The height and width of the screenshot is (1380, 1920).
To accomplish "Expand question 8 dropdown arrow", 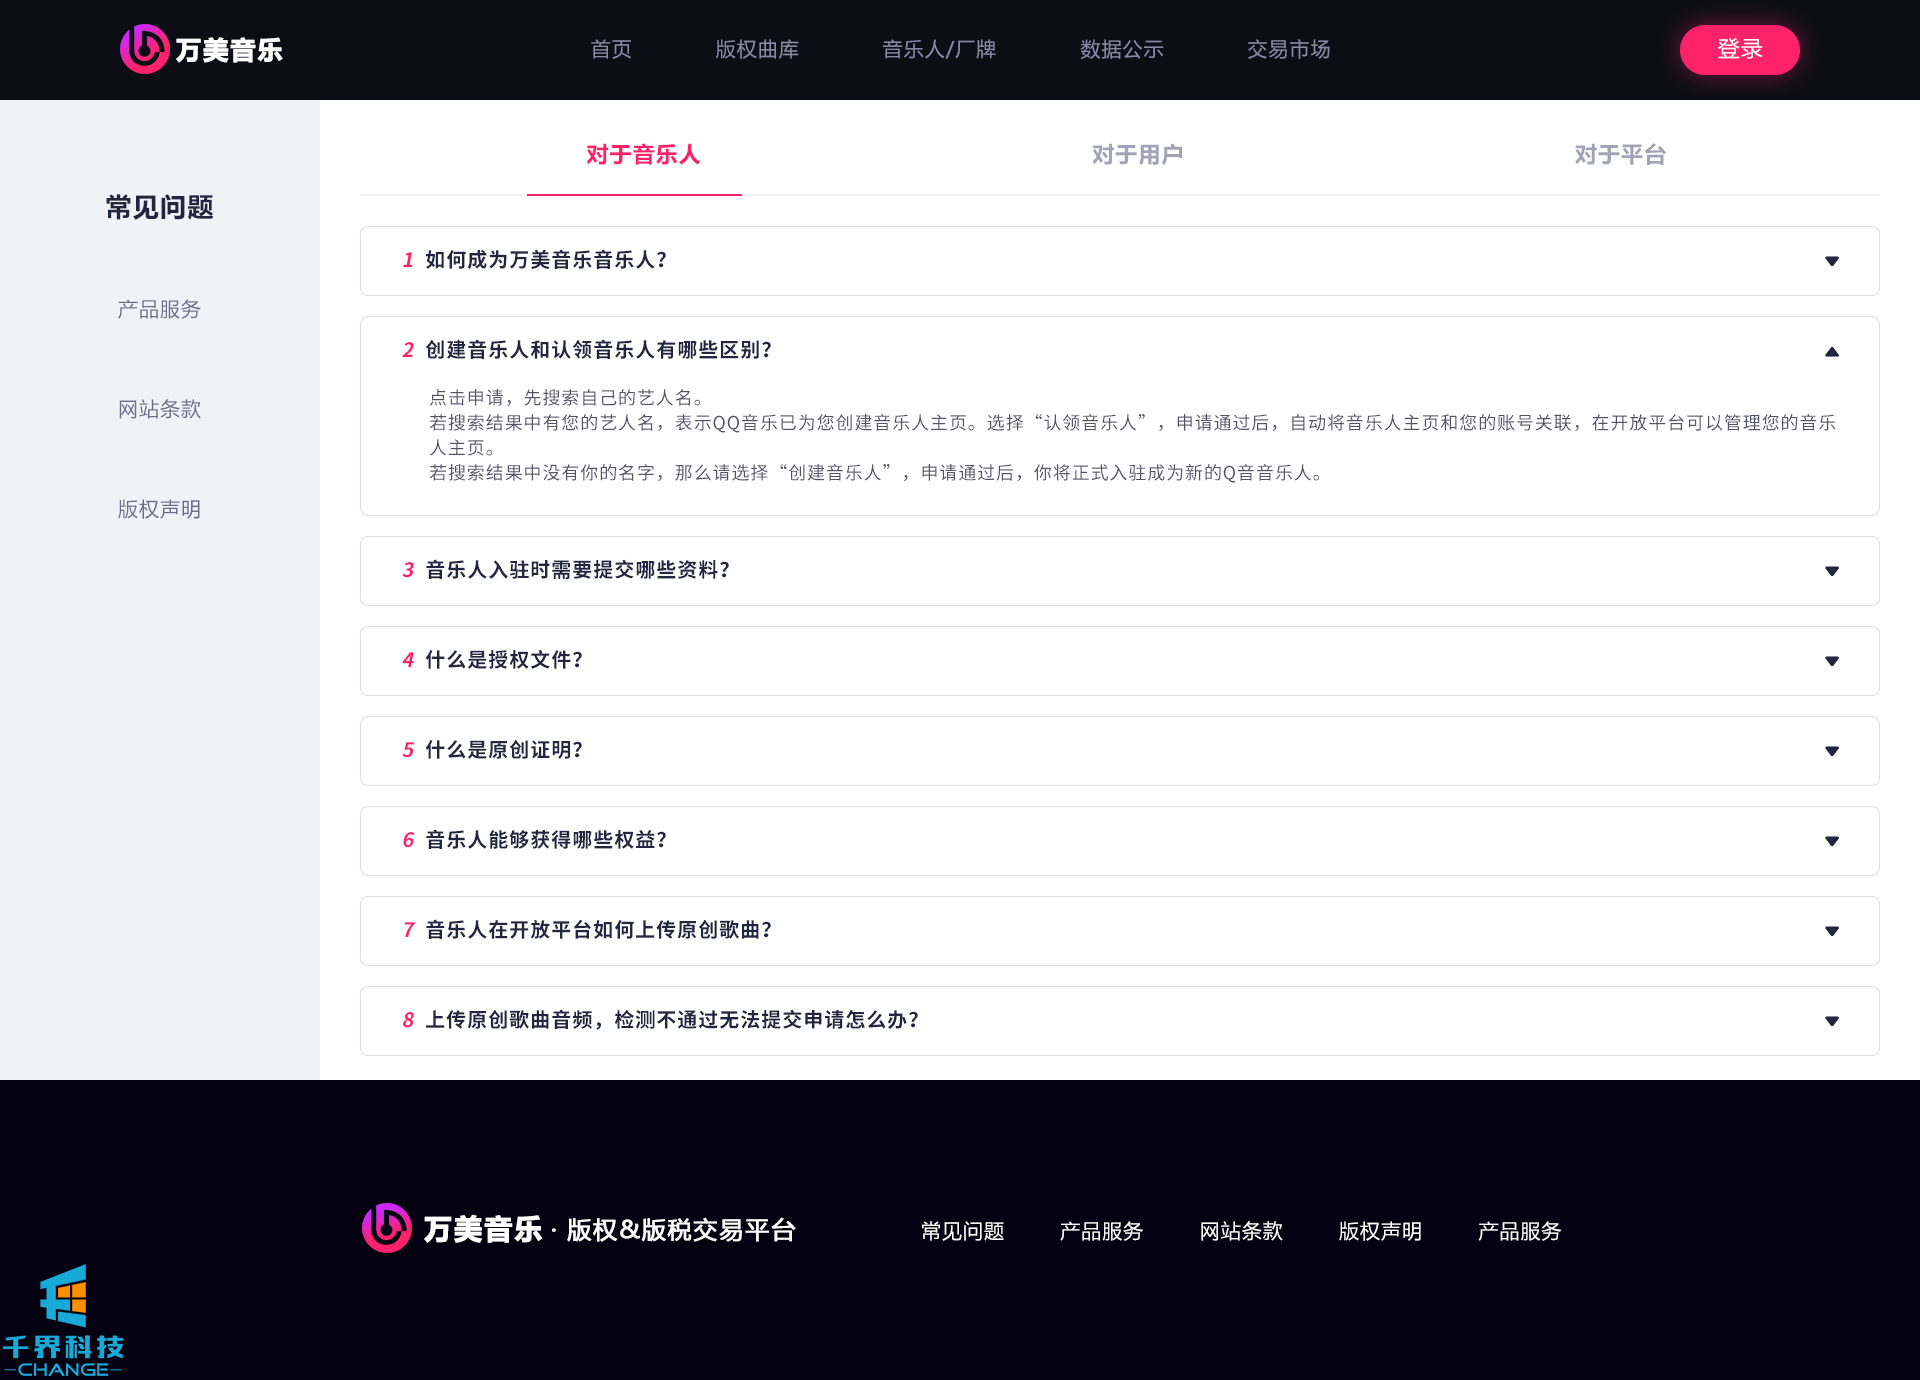I will pos(1831,1021).
